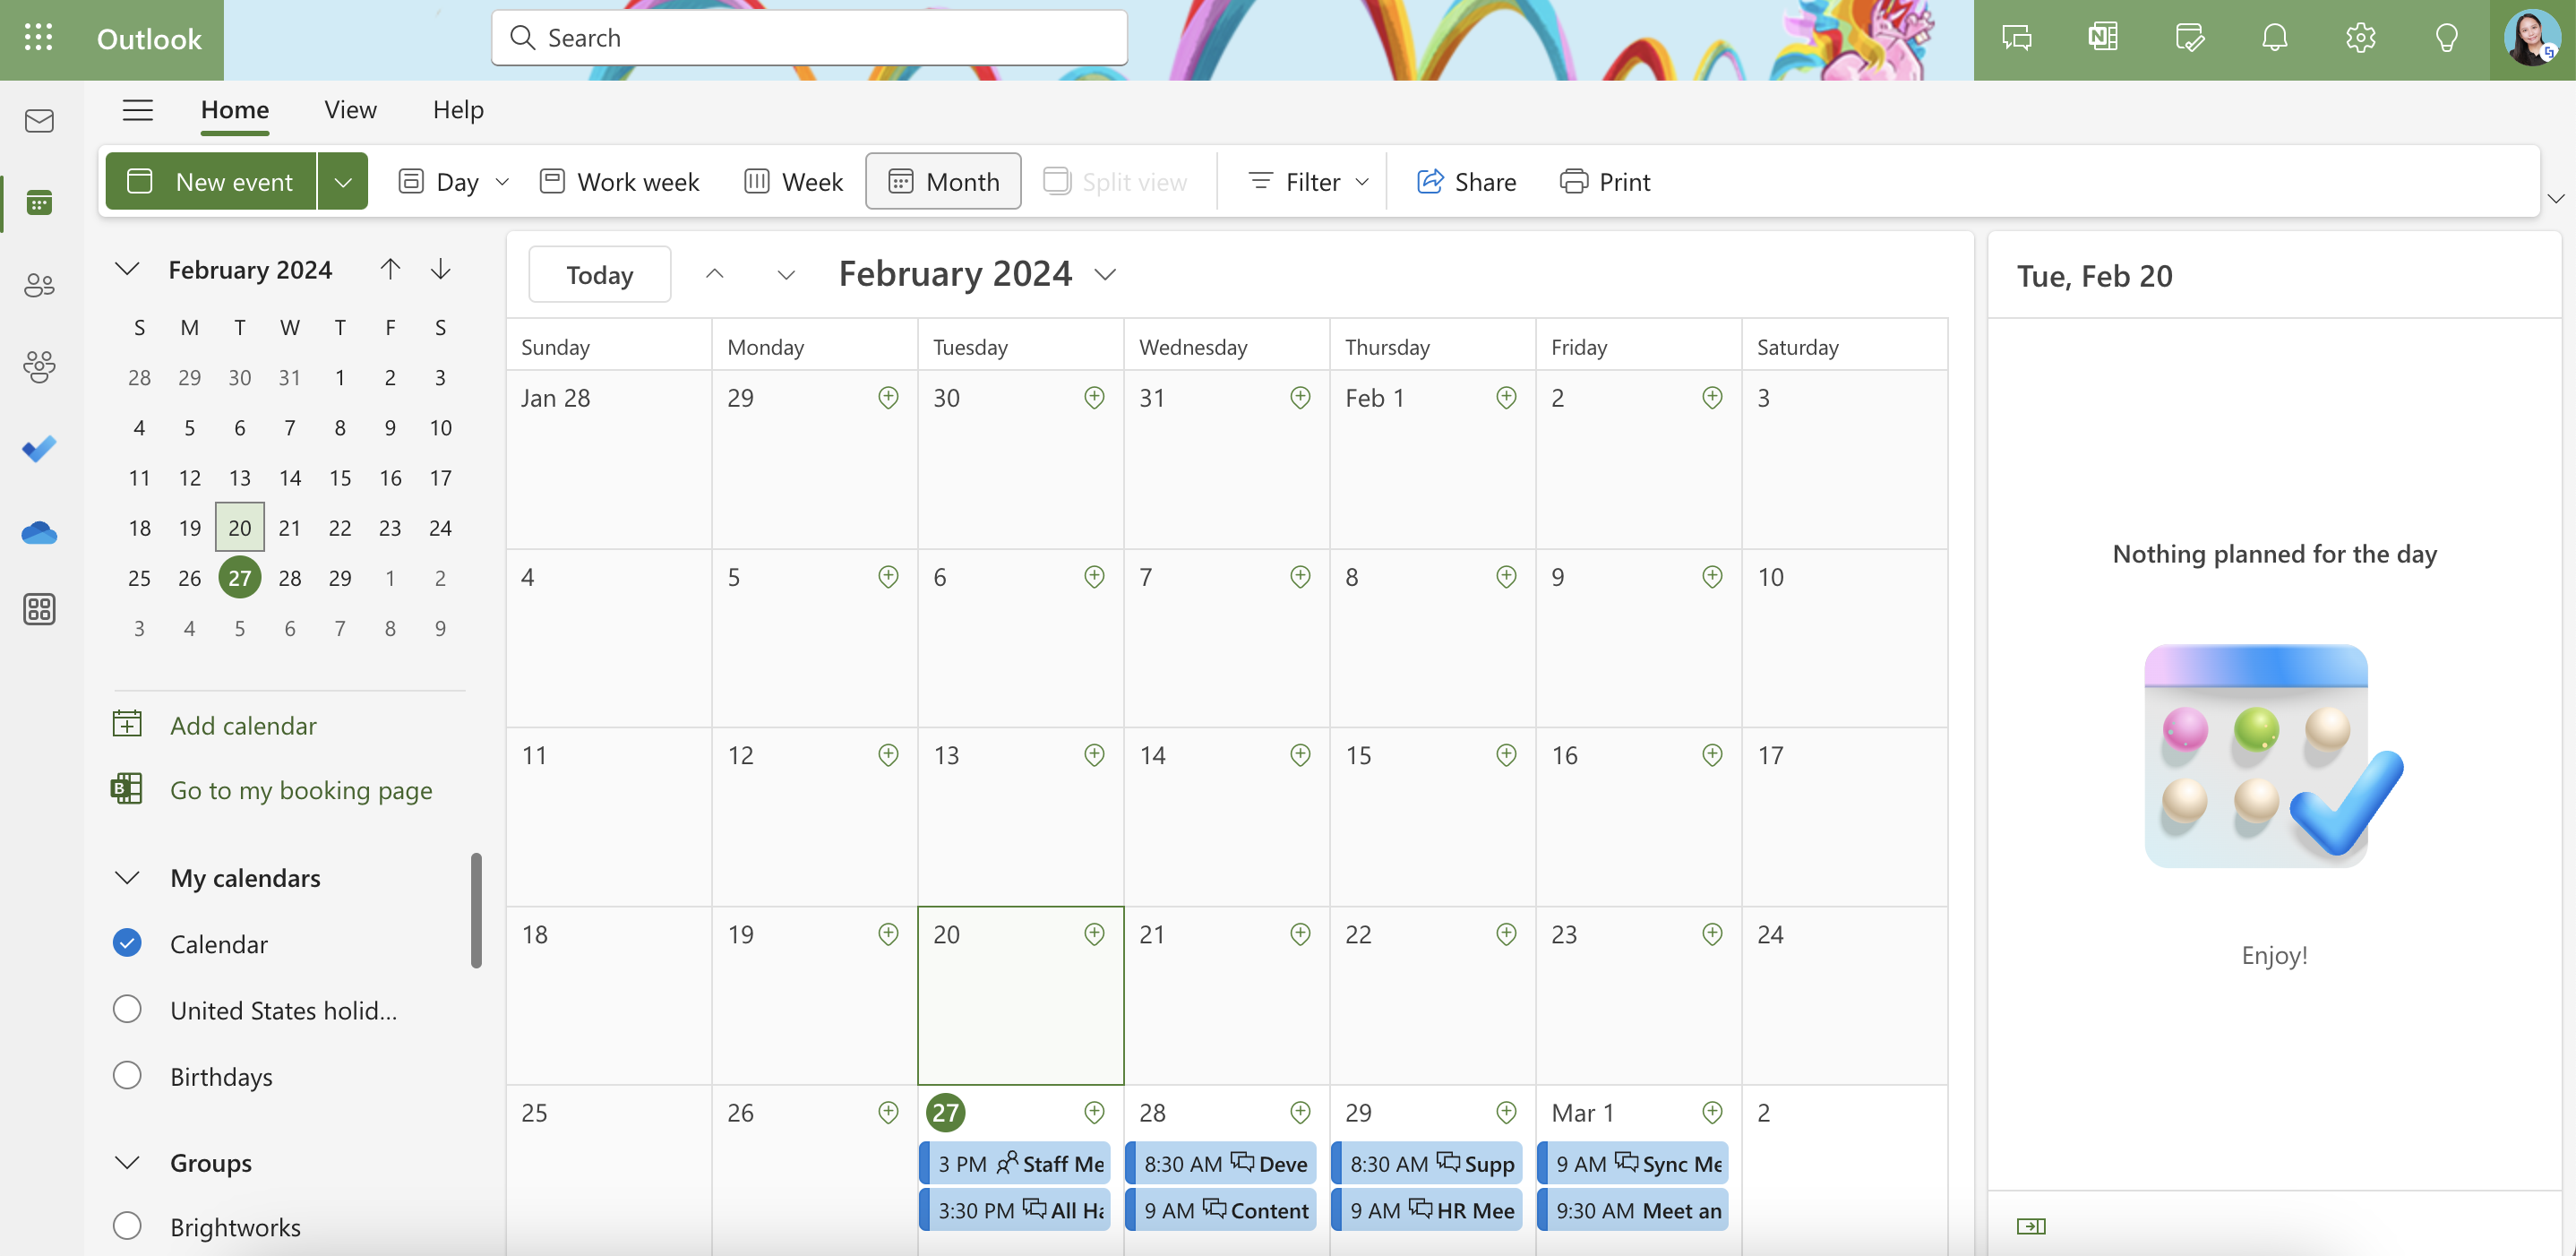Screen dimensions: 2576x1256
Task: Expand the Filter dropdown
Action: coord(1308,182)
